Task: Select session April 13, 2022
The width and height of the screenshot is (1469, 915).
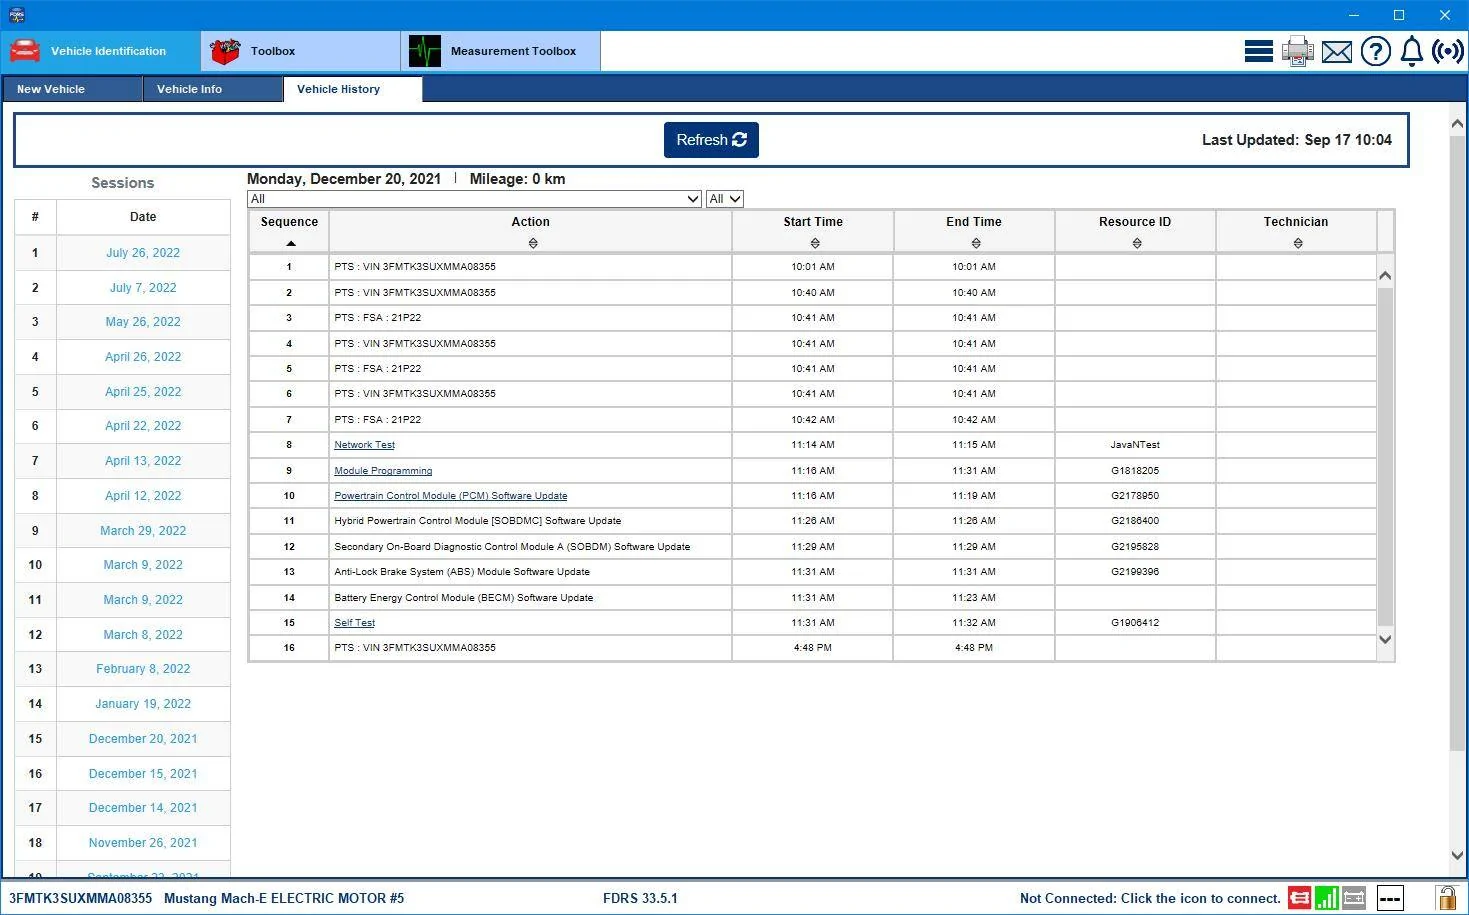Action: click(143, 461)
